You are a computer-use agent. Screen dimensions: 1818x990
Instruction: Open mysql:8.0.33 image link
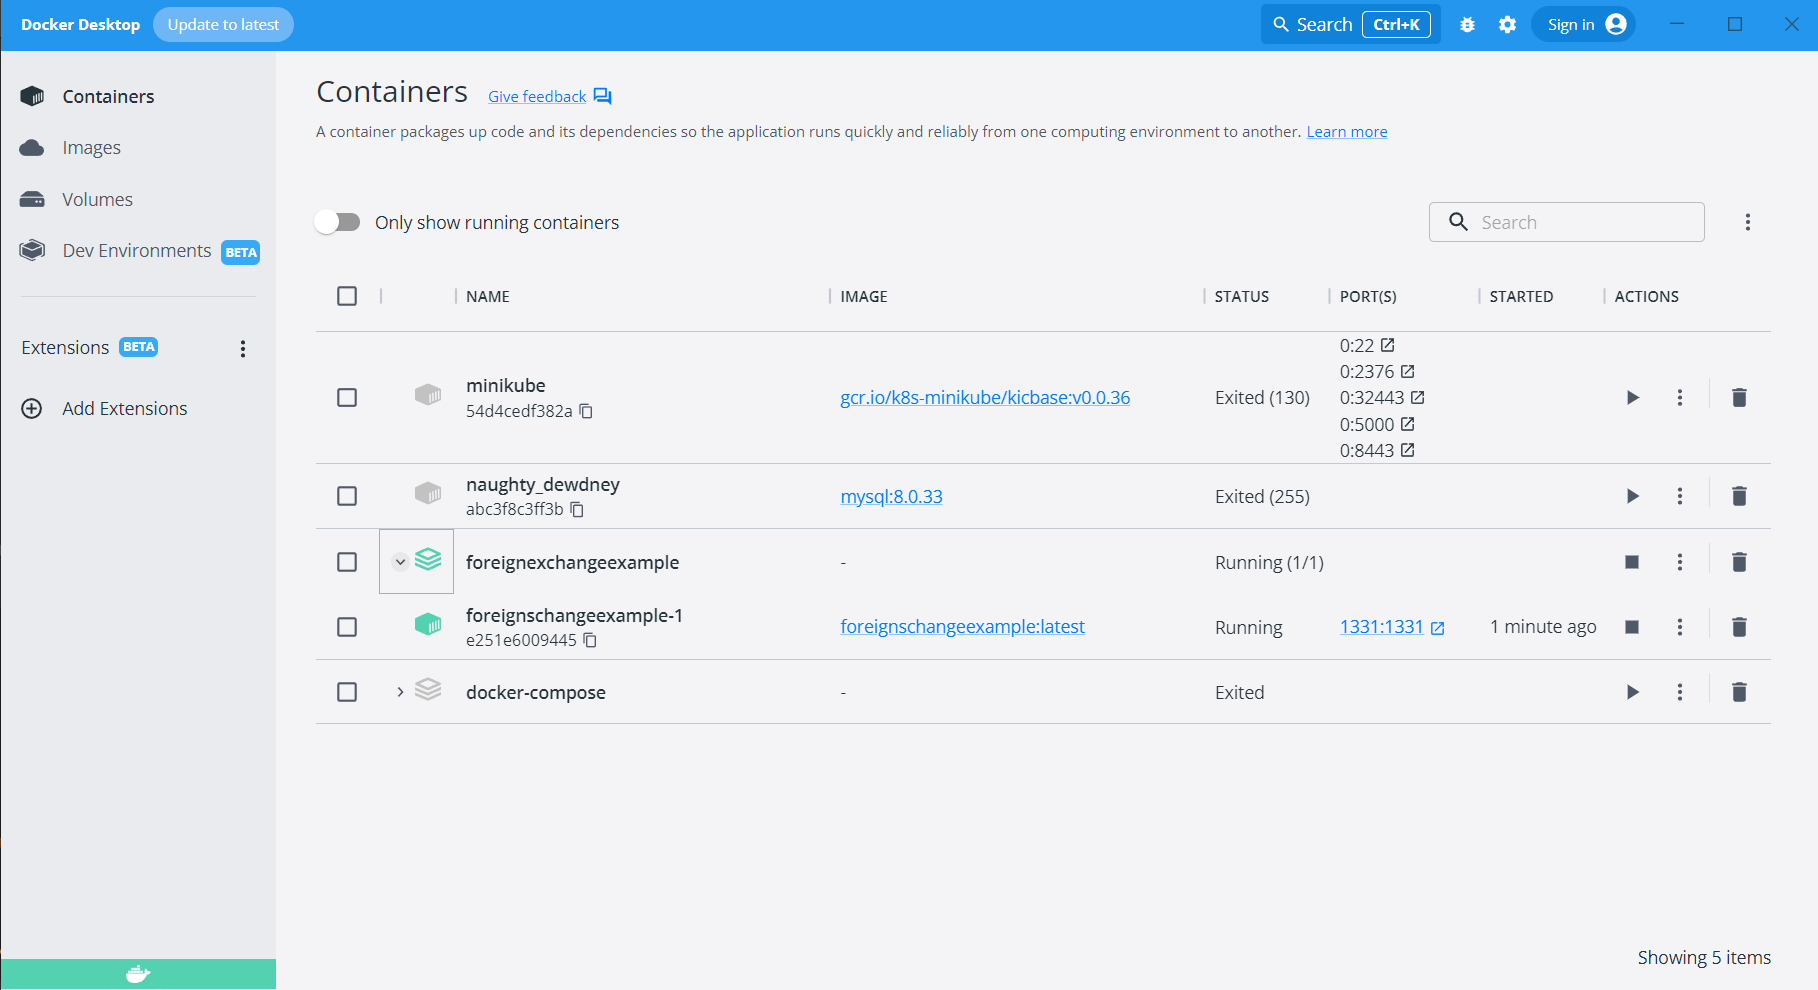click(891, 496)
